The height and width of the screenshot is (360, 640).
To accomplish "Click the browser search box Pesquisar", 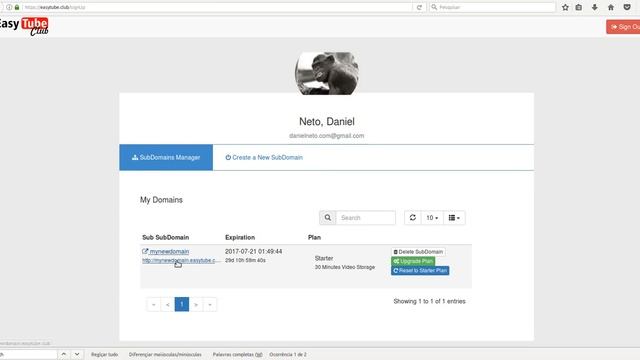I will (492, 7).
